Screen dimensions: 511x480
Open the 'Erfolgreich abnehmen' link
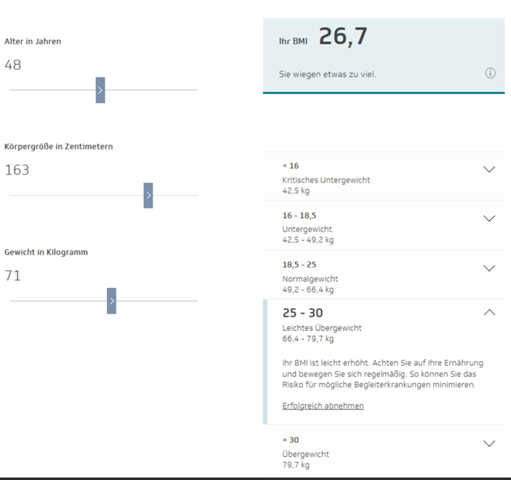323,406
